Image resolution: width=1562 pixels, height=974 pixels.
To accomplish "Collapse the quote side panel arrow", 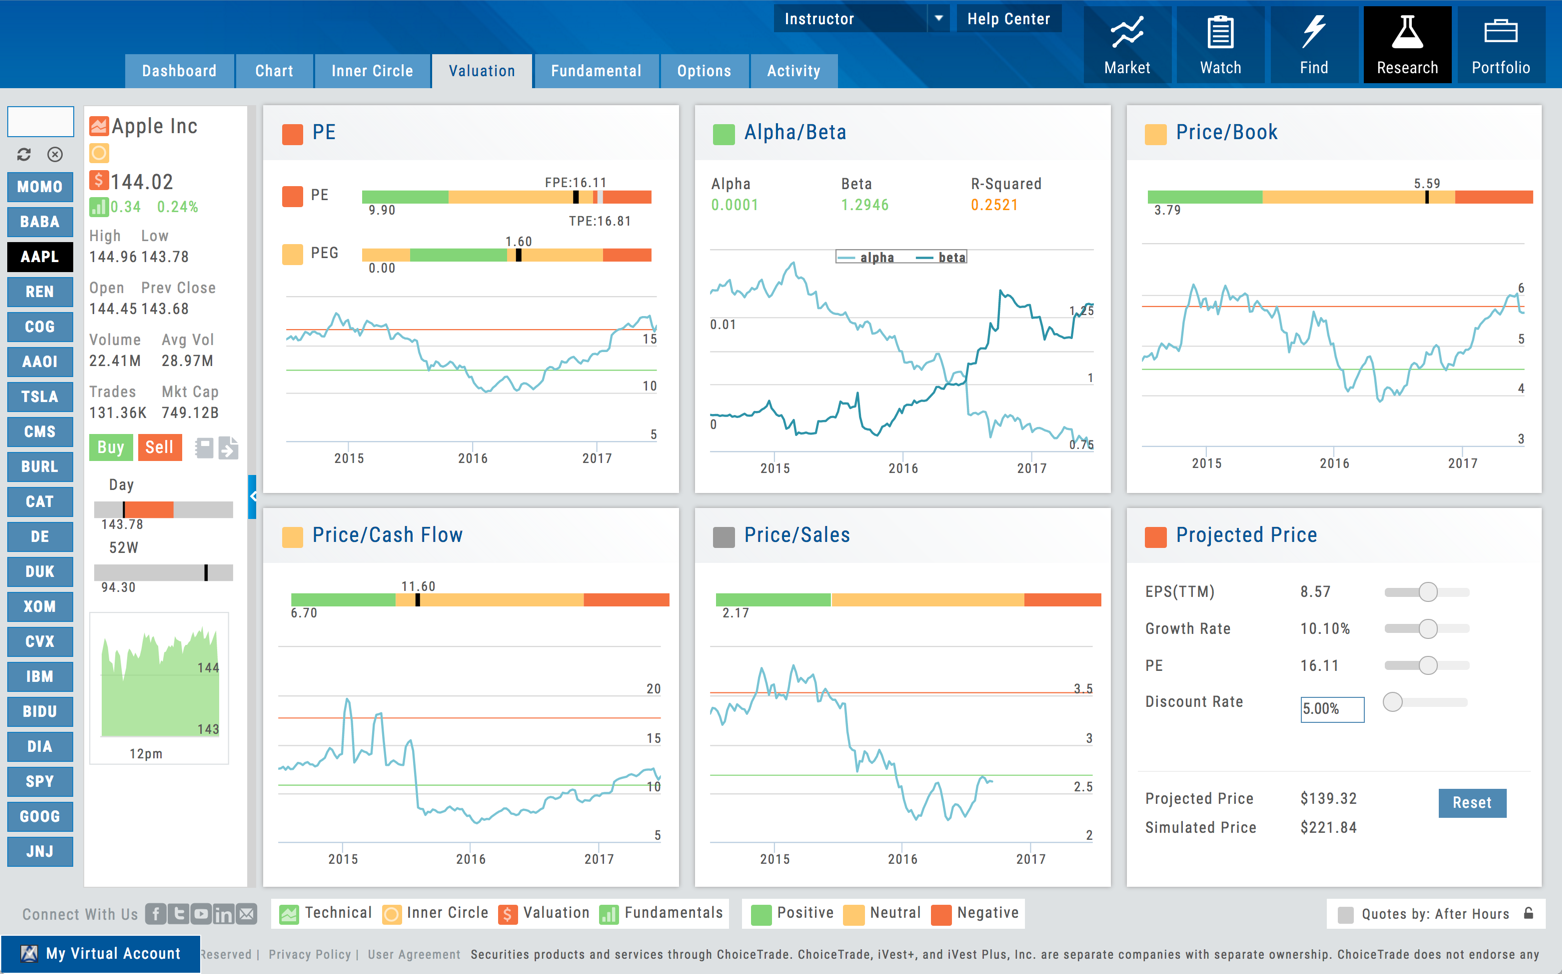I will [253, 496].
